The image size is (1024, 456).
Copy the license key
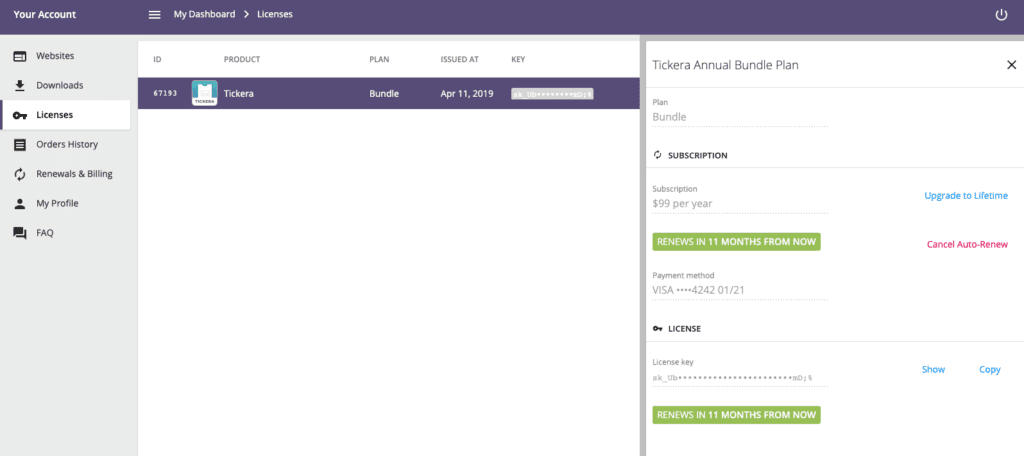pos(989,370)
